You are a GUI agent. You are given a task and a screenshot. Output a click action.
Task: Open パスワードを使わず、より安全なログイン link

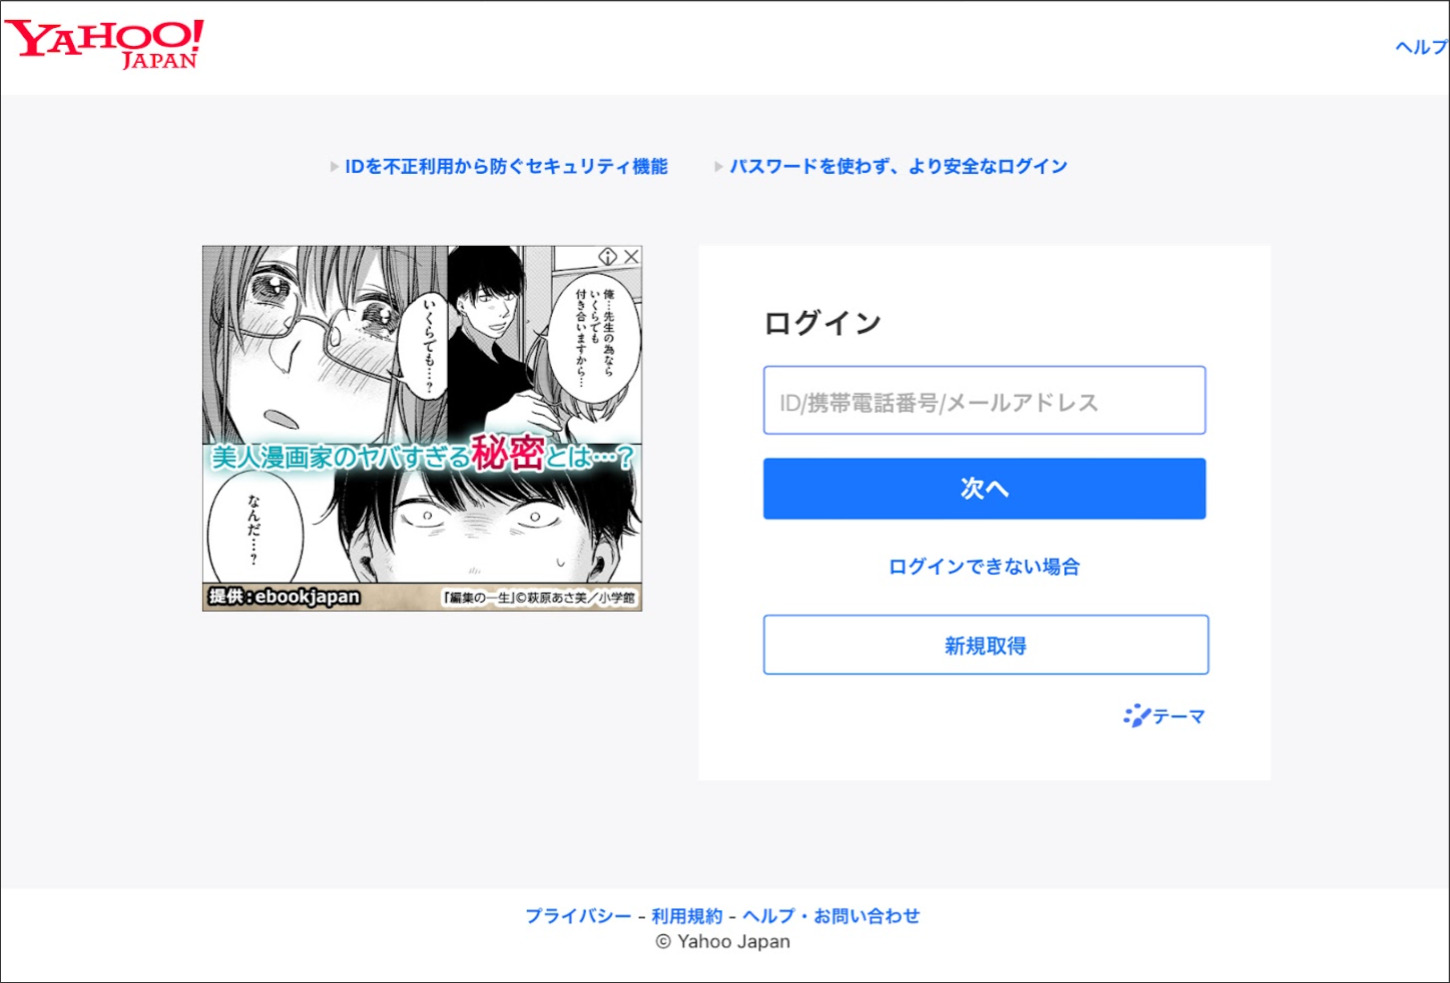tap(898, 167)
